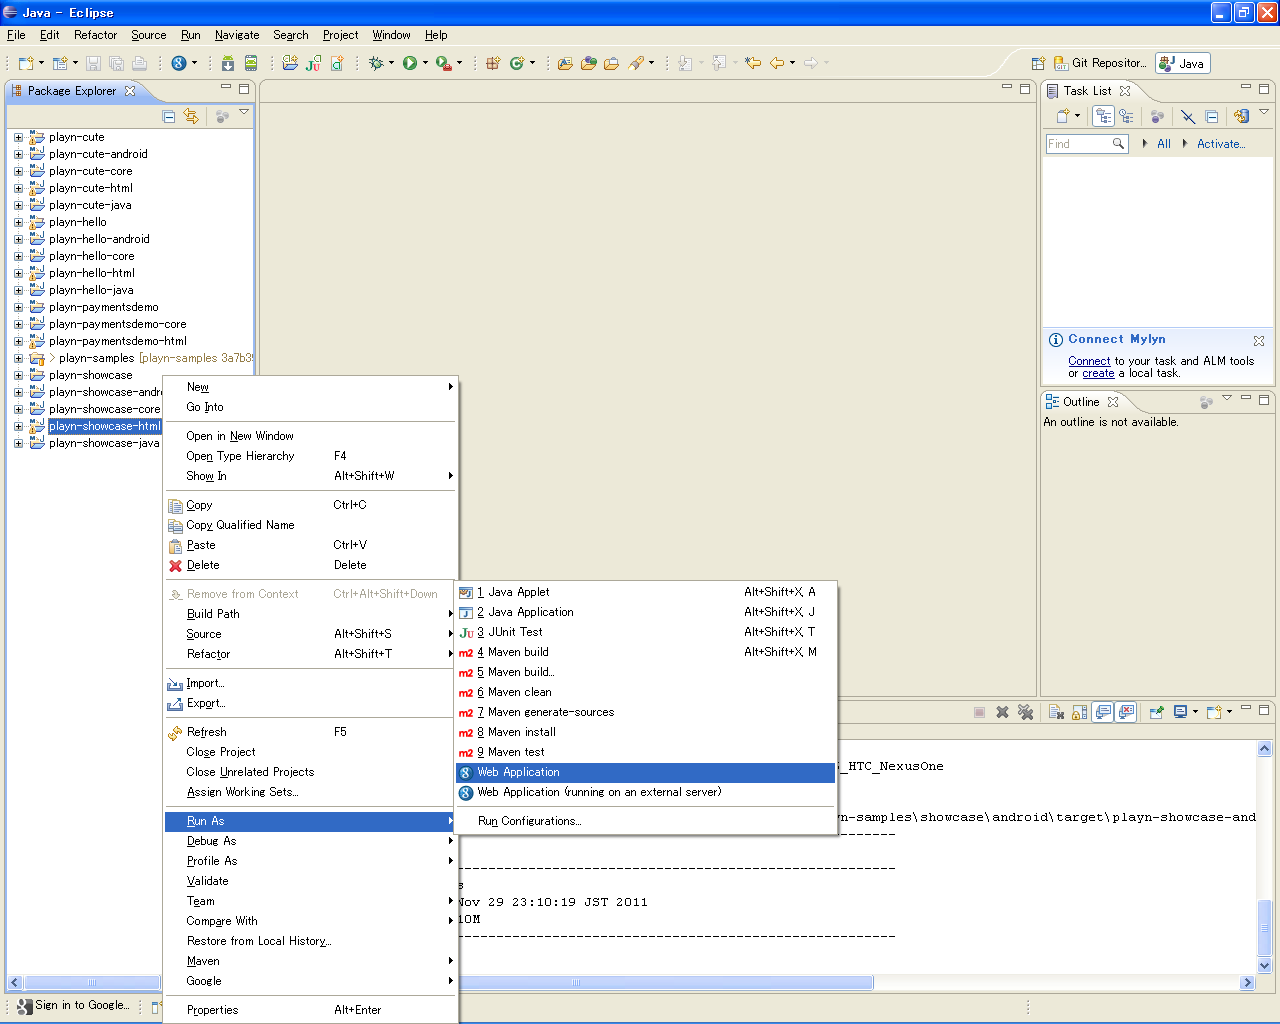Click the New Java Class icon

(517, 63)
